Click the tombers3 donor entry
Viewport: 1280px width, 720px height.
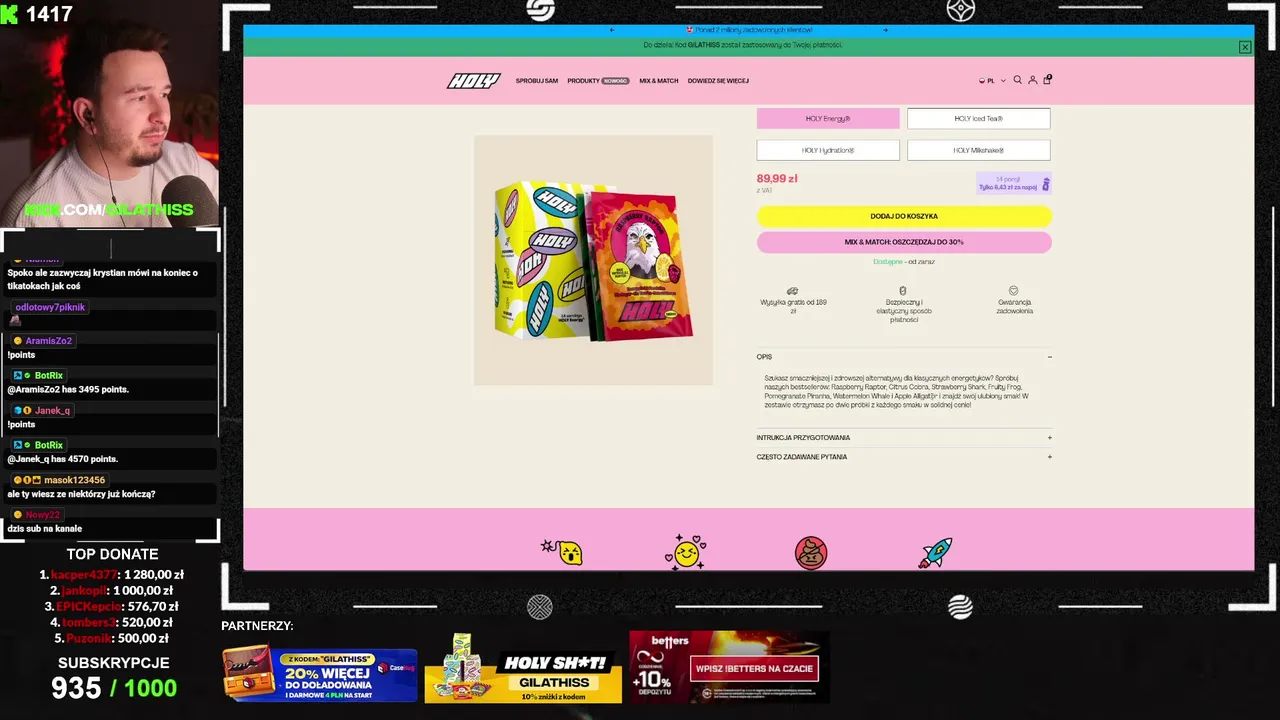pyautogui.click(x=112, y=623)
